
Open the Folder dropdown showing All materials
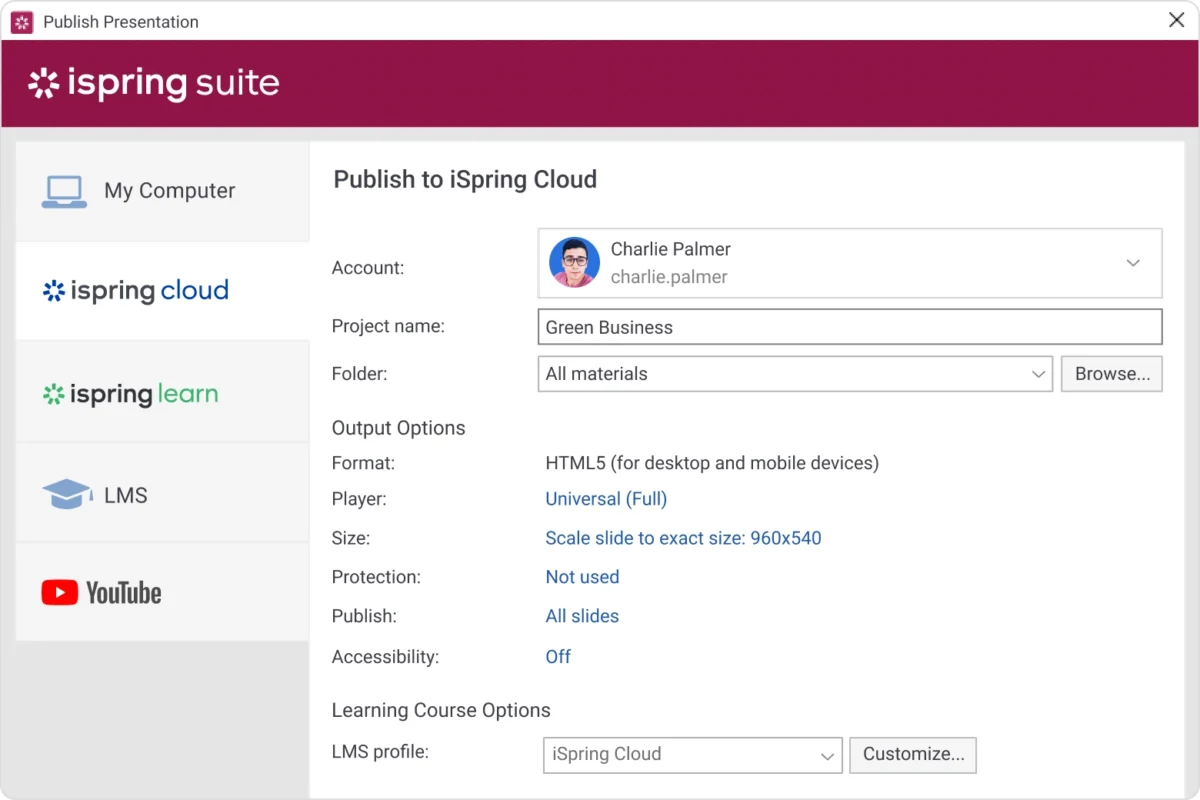tap(795, 374)
